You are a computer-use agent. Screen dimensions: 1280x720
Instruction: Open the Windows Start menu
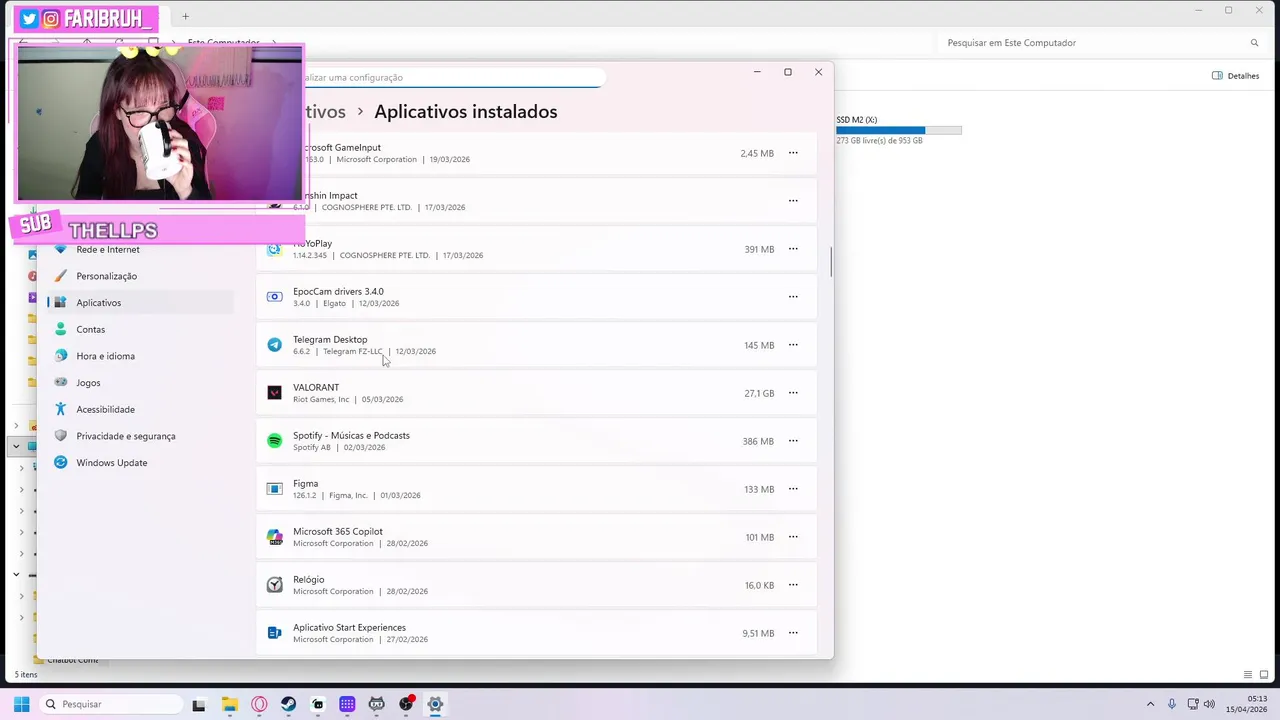pos(21,704)
